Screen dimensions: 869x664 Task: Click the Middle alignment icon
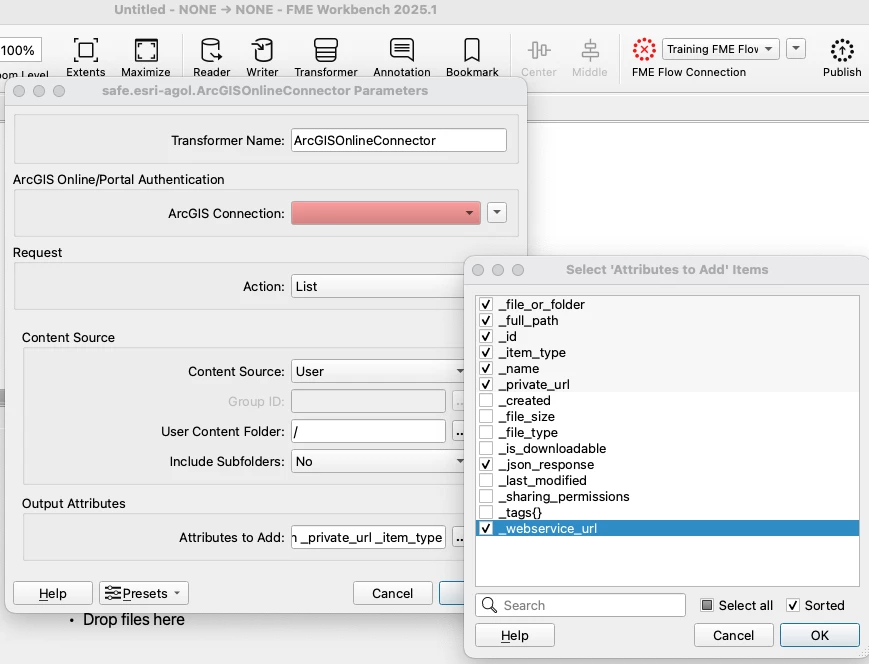pos(590,50)
